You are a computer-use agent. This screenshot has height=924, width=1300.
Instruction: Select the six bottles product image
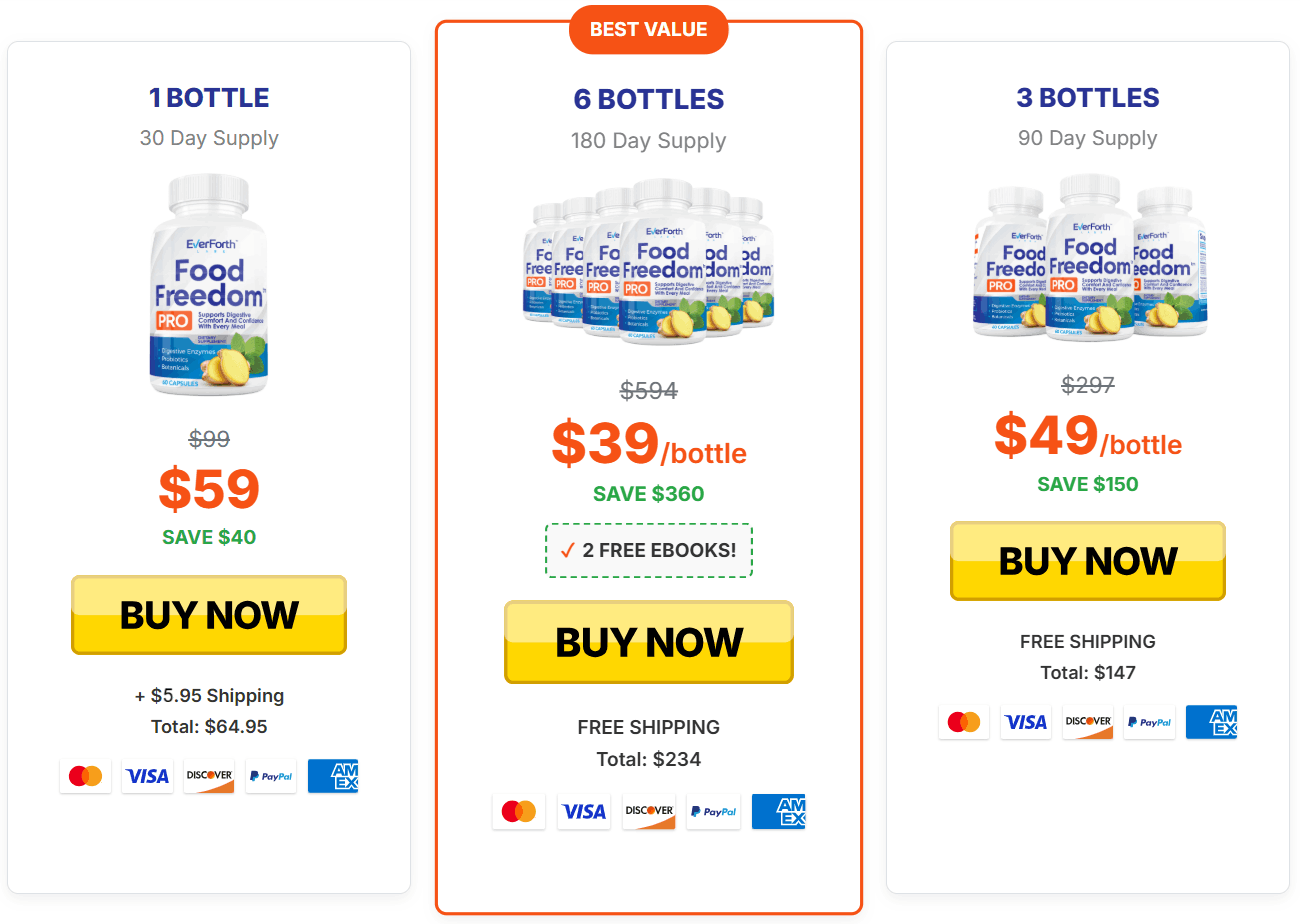click(649, 262)
